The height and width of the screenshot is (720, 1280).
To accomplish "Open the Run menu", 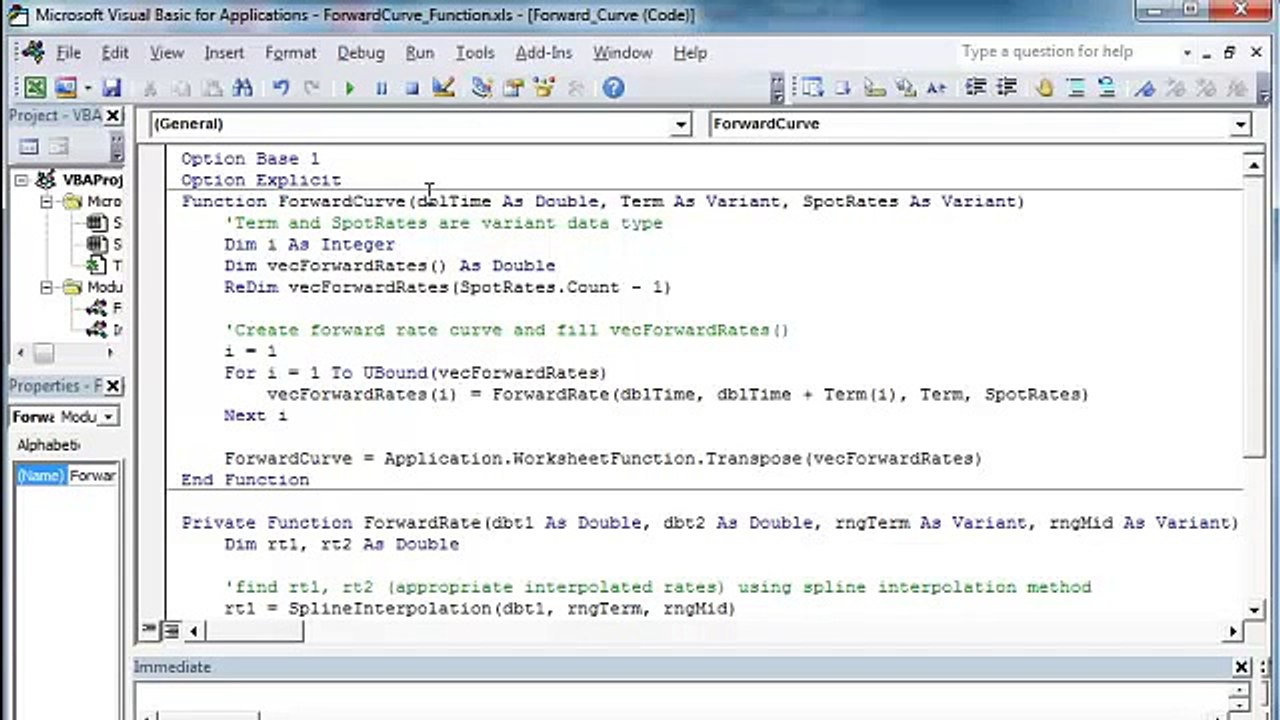I will click(419, 52).
